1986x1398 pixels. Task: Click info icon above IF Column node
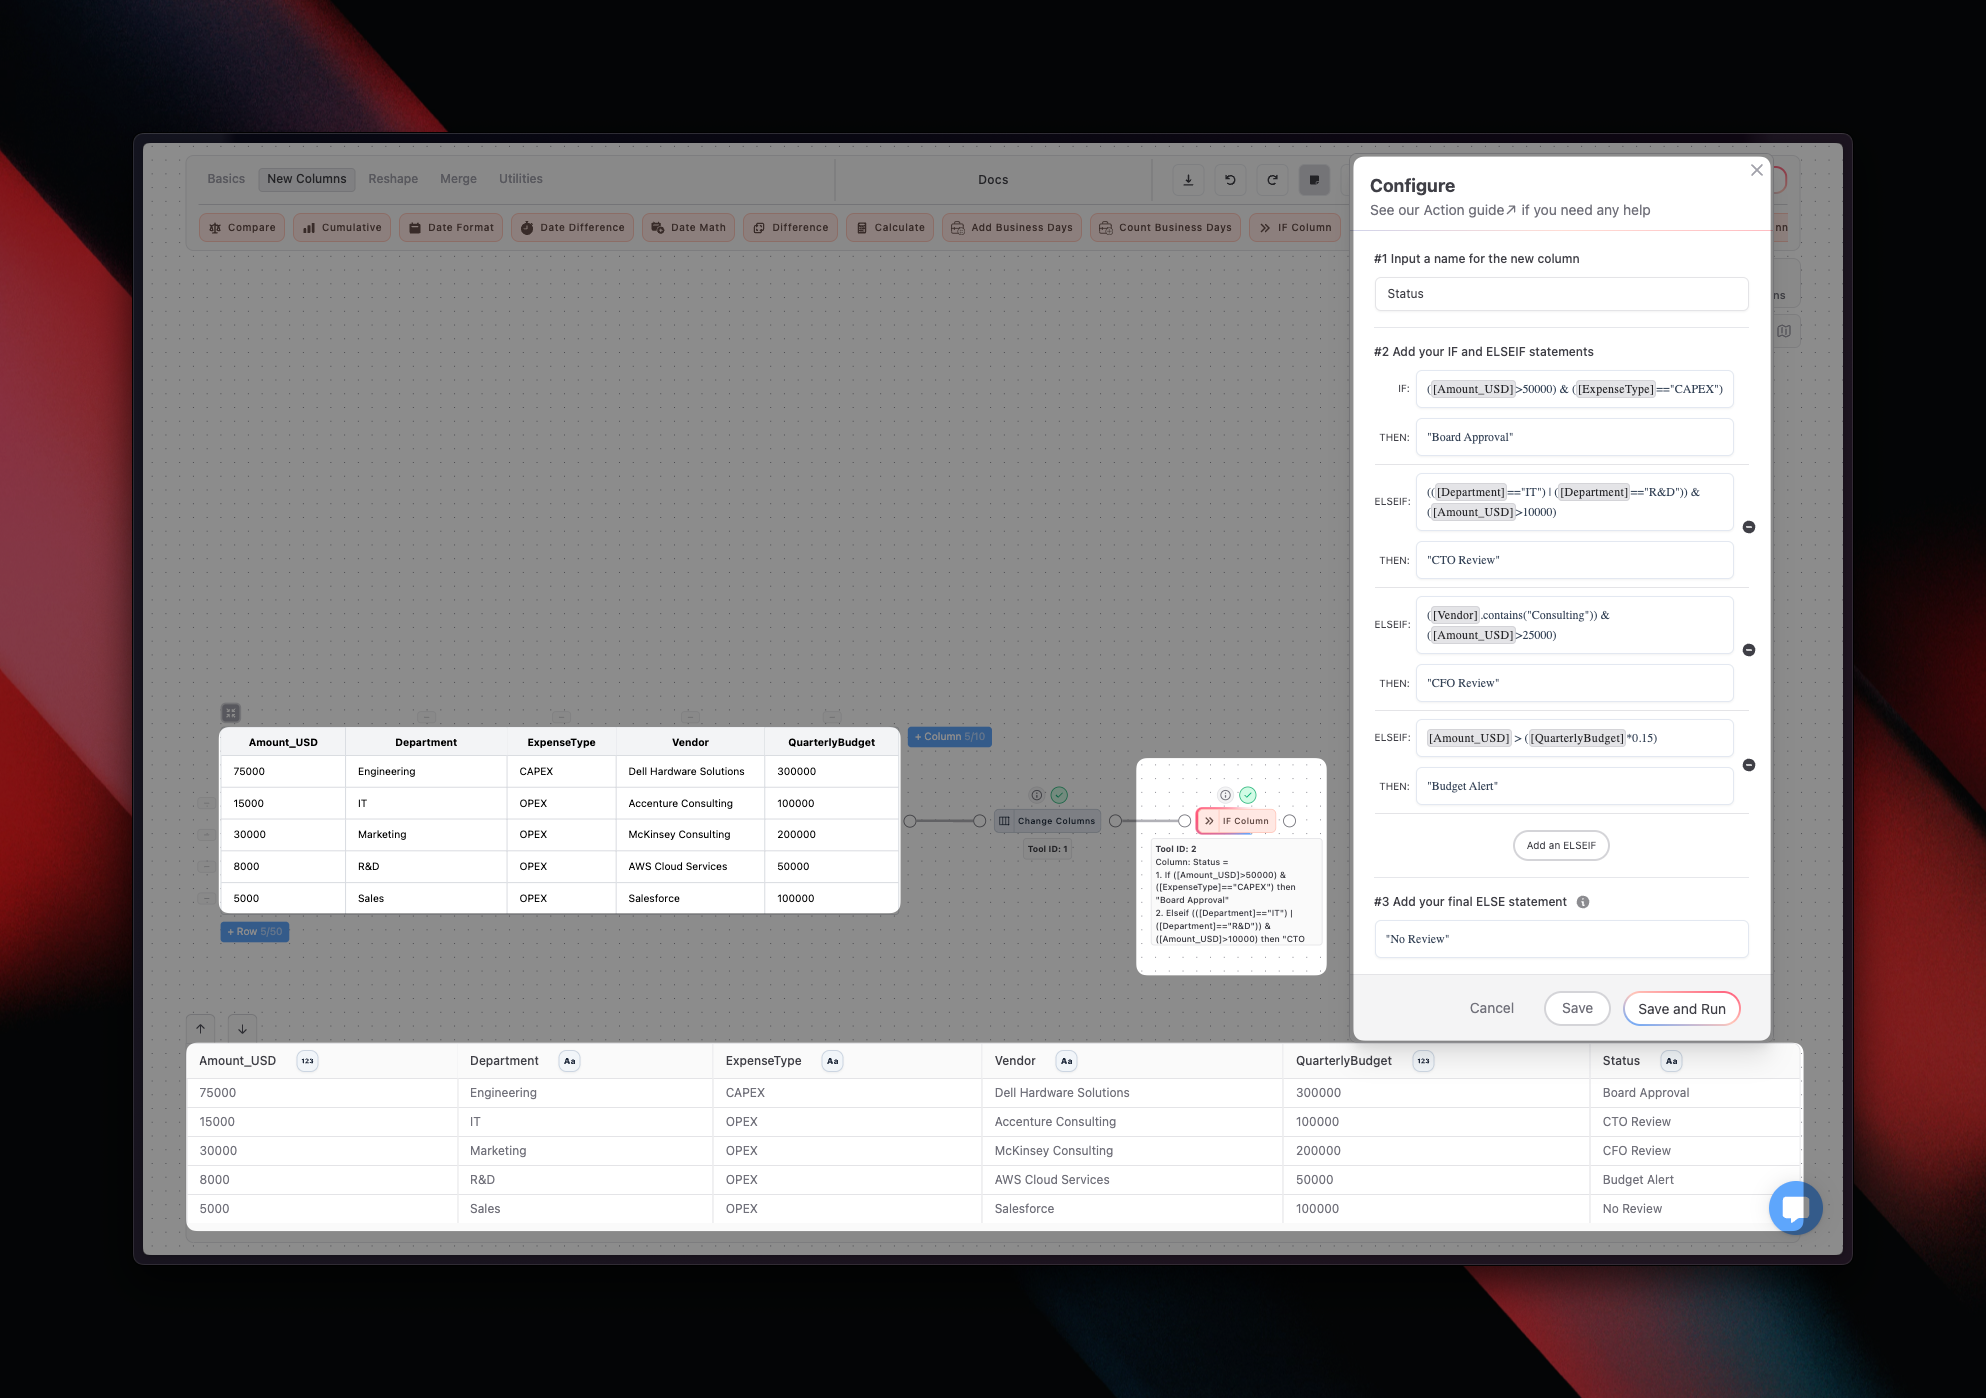coord(1225,795)
